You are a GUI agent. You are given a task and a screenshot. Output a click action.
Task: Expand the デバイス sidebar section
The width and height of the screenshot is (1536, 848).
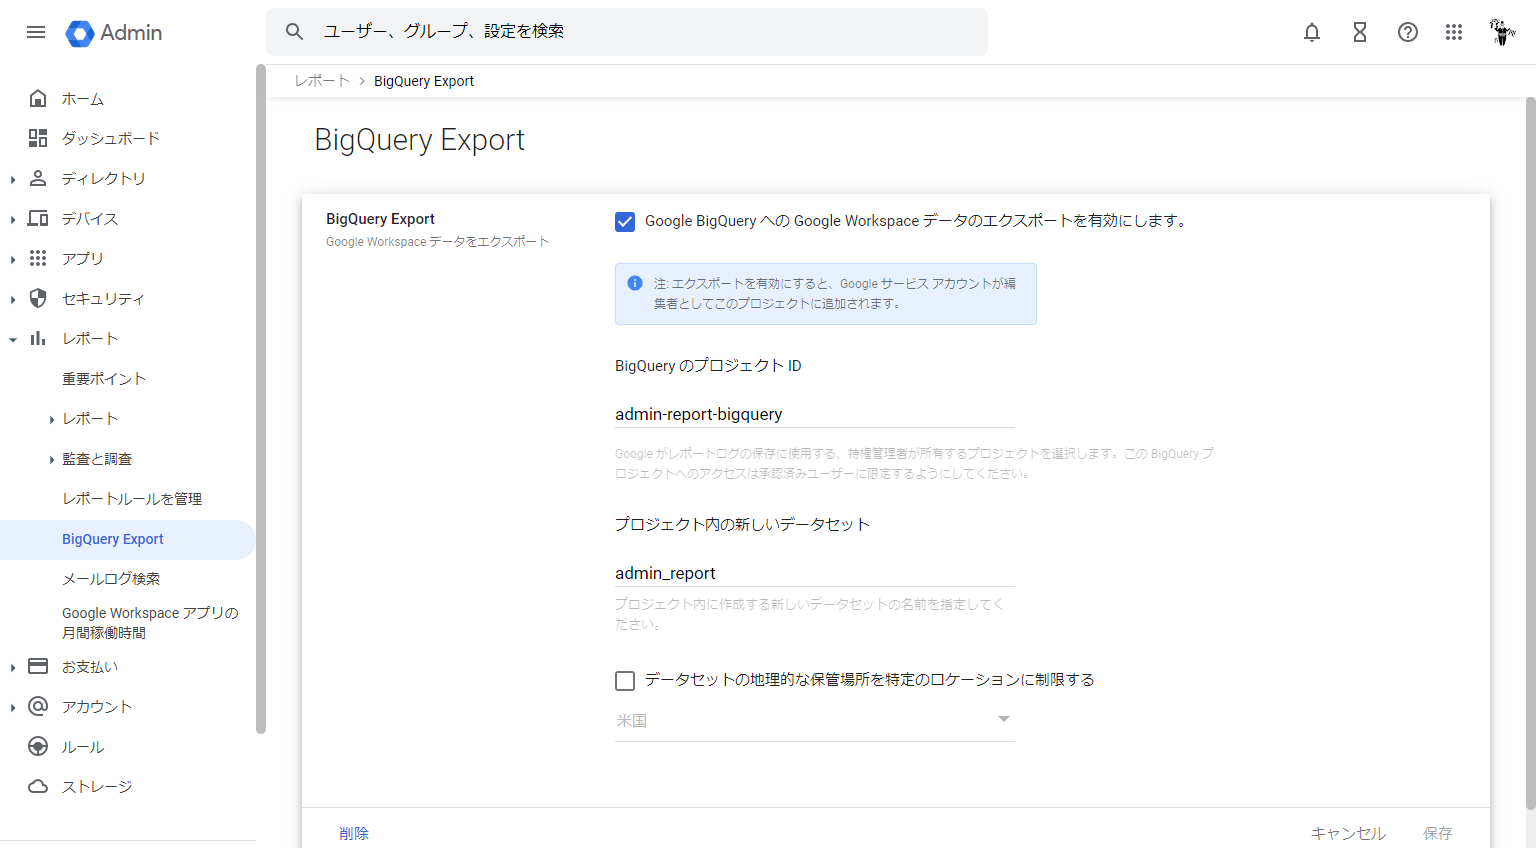[x=13, y=220]
